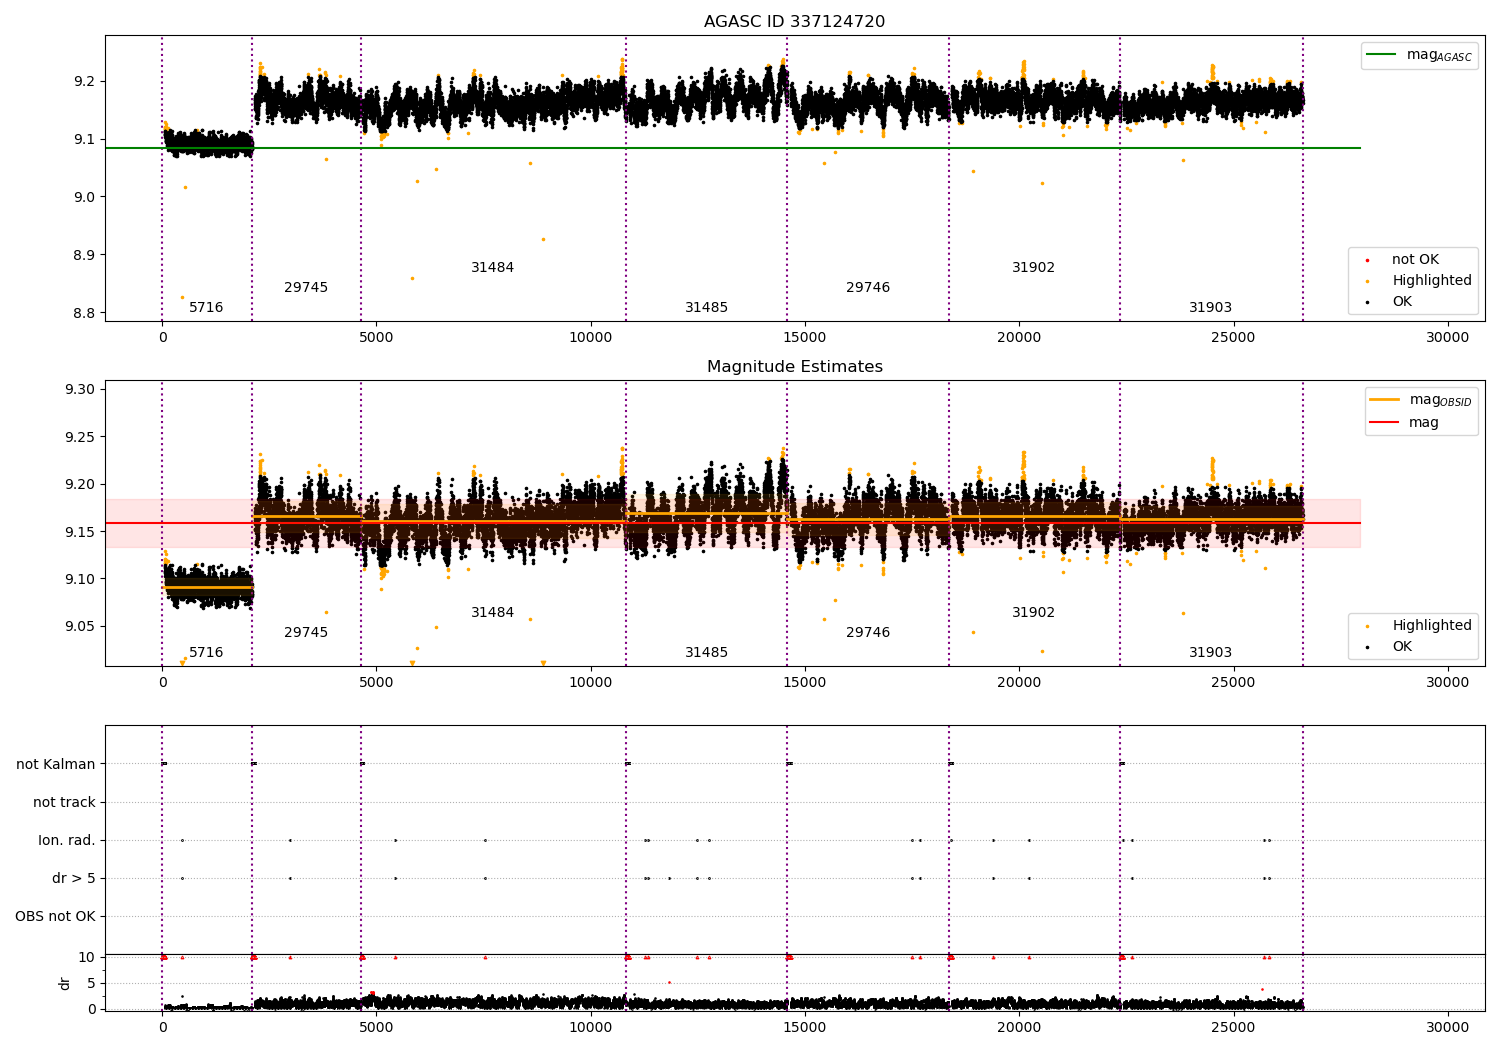Click the orange outlier point near magnitude 8.86
1500x1050 pixels.
point(412,278)
